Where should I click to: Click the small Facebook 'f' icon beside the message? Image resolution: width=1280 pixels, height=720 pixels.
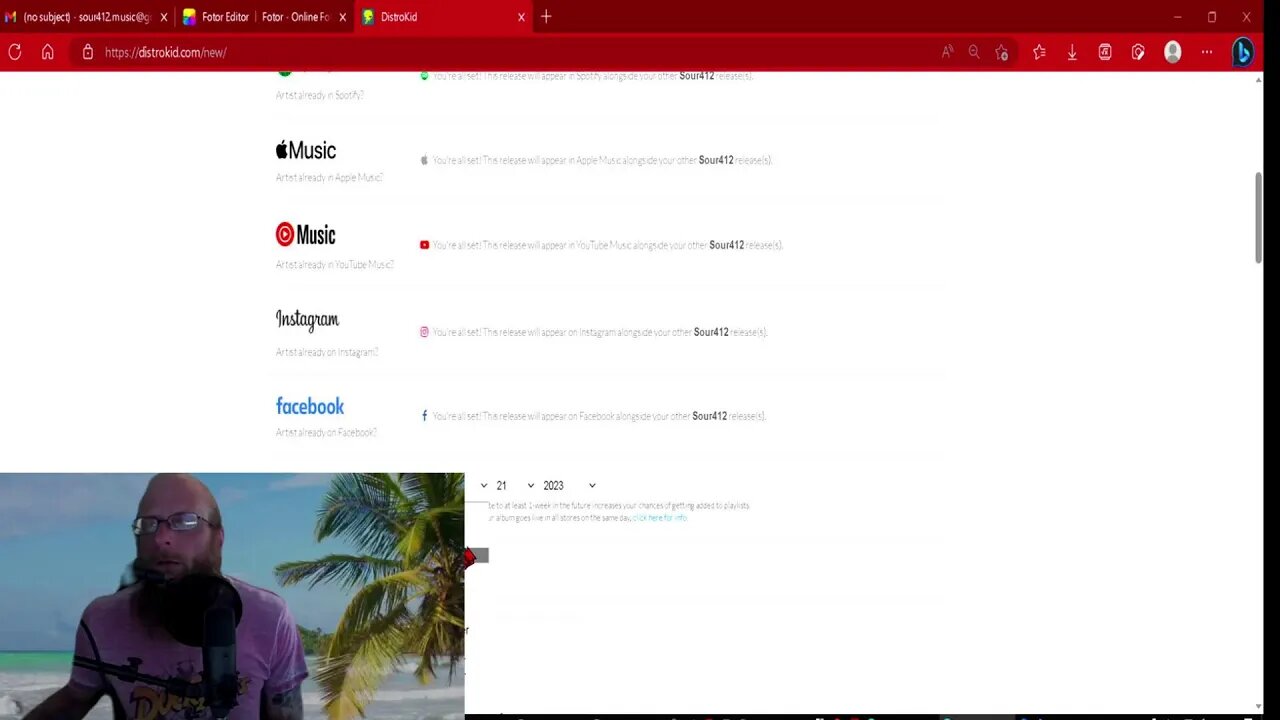(424, 416)
